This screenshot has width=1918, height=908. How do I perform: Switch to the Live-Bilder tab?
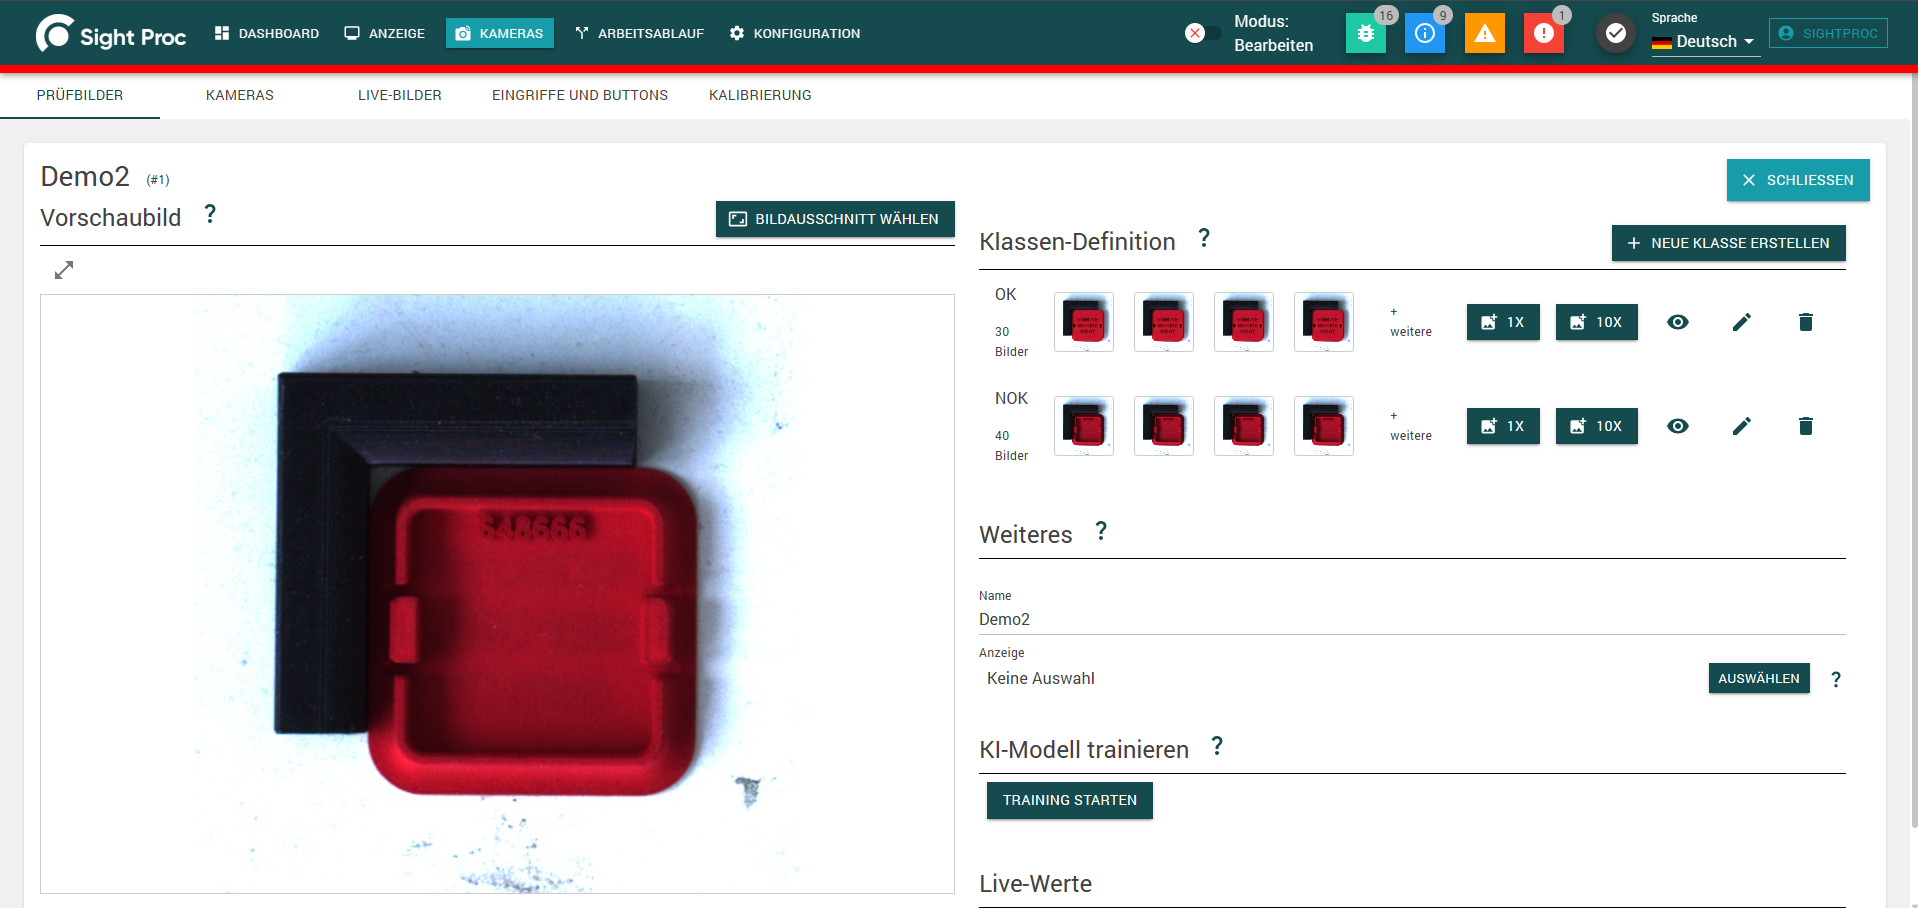(400, 95)
